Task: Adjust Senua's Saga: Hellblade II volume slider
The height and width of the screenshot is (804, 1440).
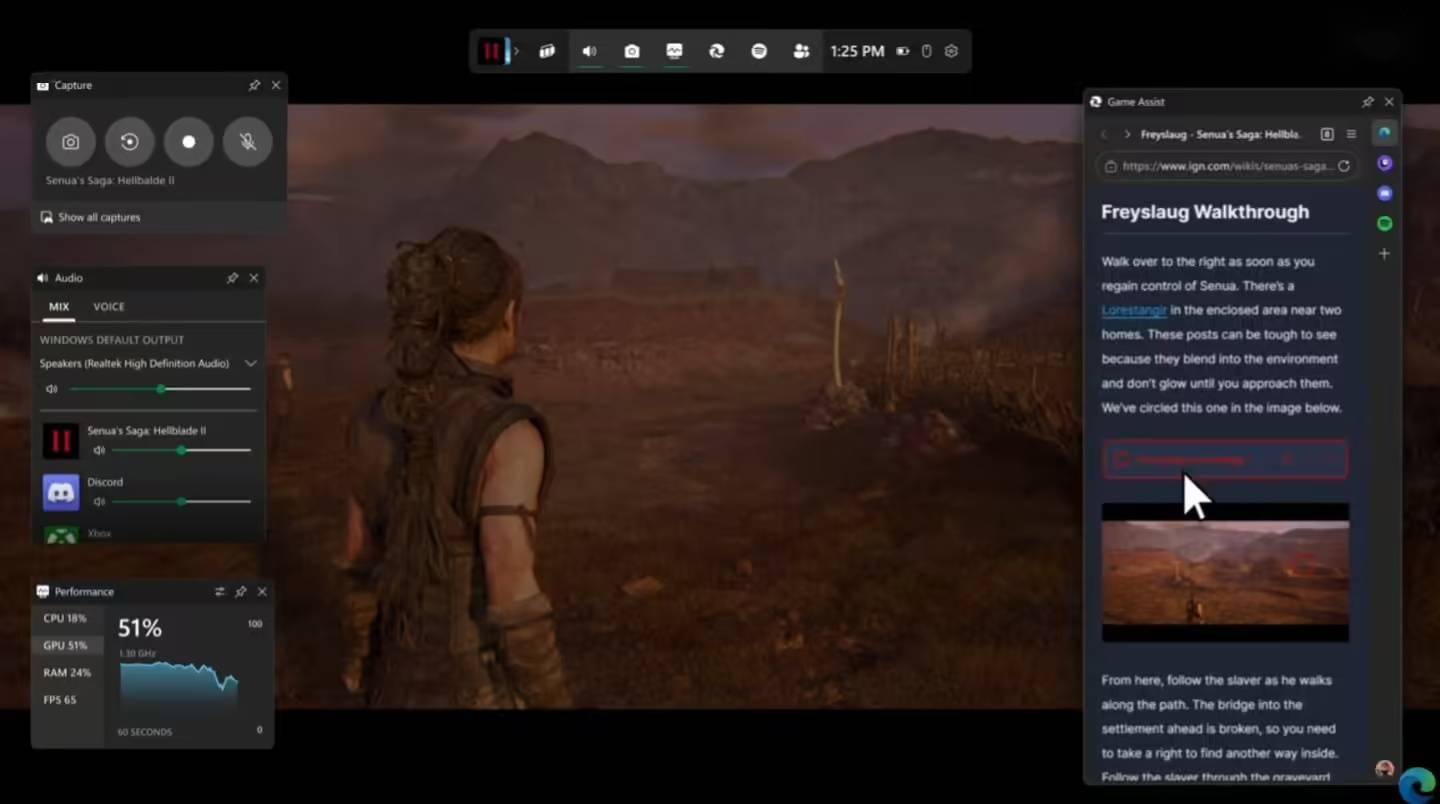Action: [181, 450]
